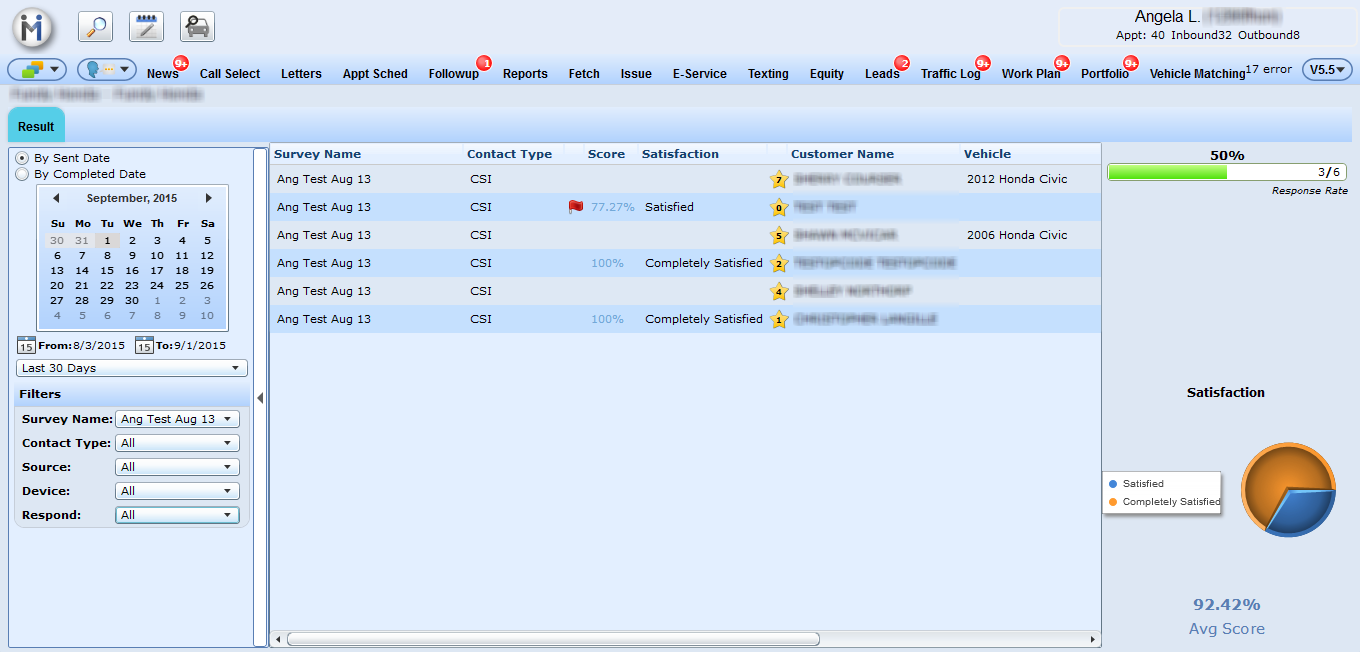Viewport: 1360px width, 652px height.
Task: Open the V5.5 version dropdown
Action: click(1327, 70)
